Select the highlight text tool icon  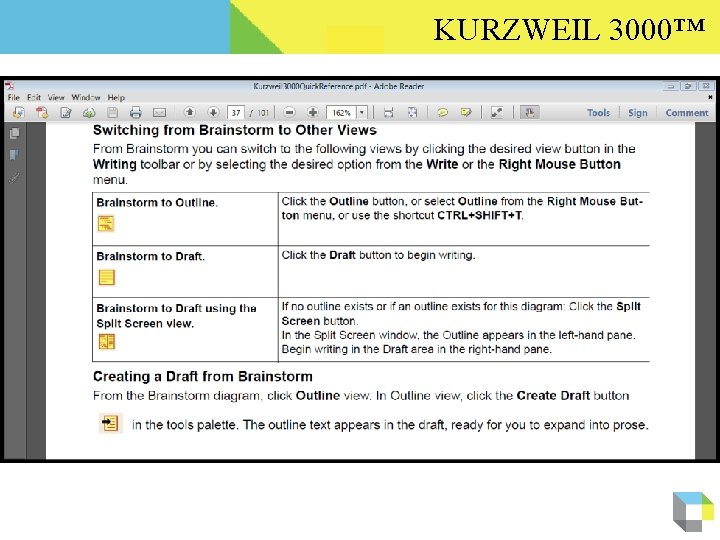click(466, 112)
